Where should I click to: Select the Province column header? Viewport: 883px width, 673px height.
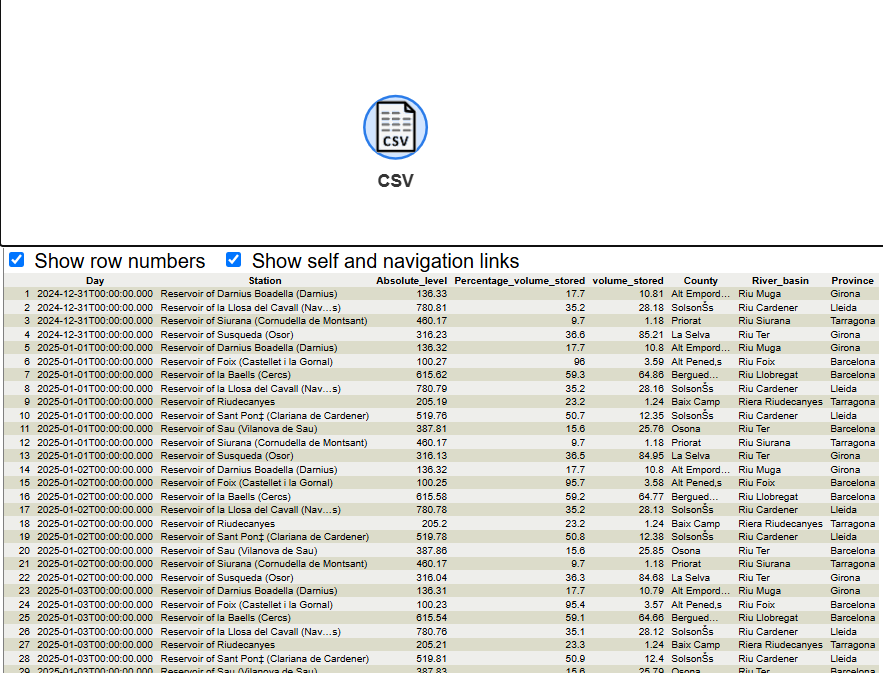coord(852,281)
